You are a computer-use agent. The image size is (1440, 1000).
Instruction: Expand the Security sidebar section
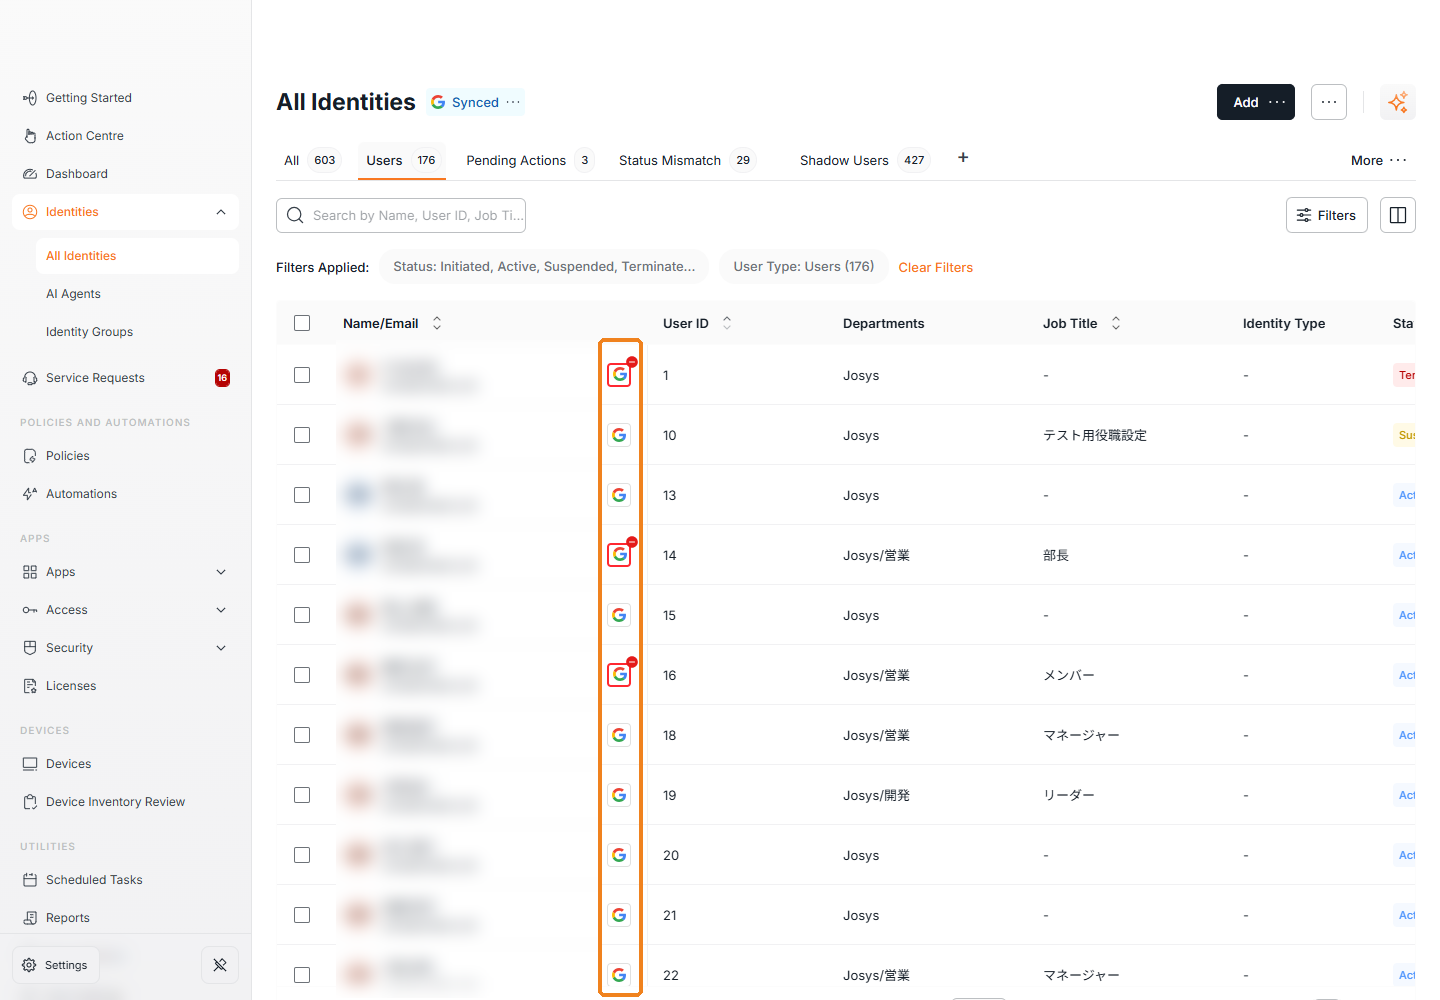point(221,648)
